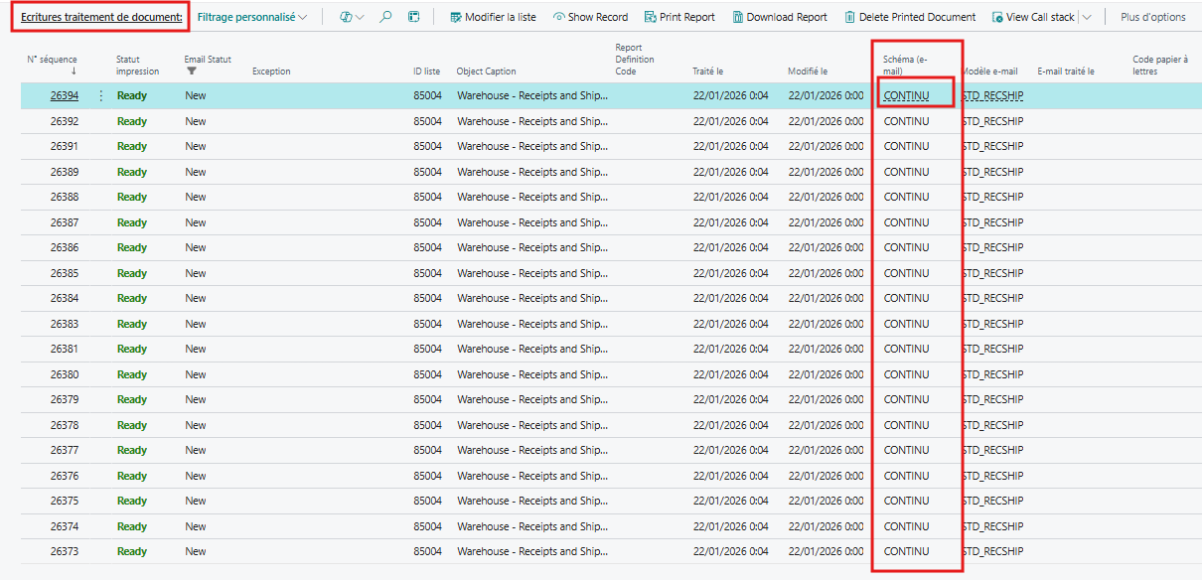
Task: Click the Modifier la liste edit icon
Action: pos(456,17)
